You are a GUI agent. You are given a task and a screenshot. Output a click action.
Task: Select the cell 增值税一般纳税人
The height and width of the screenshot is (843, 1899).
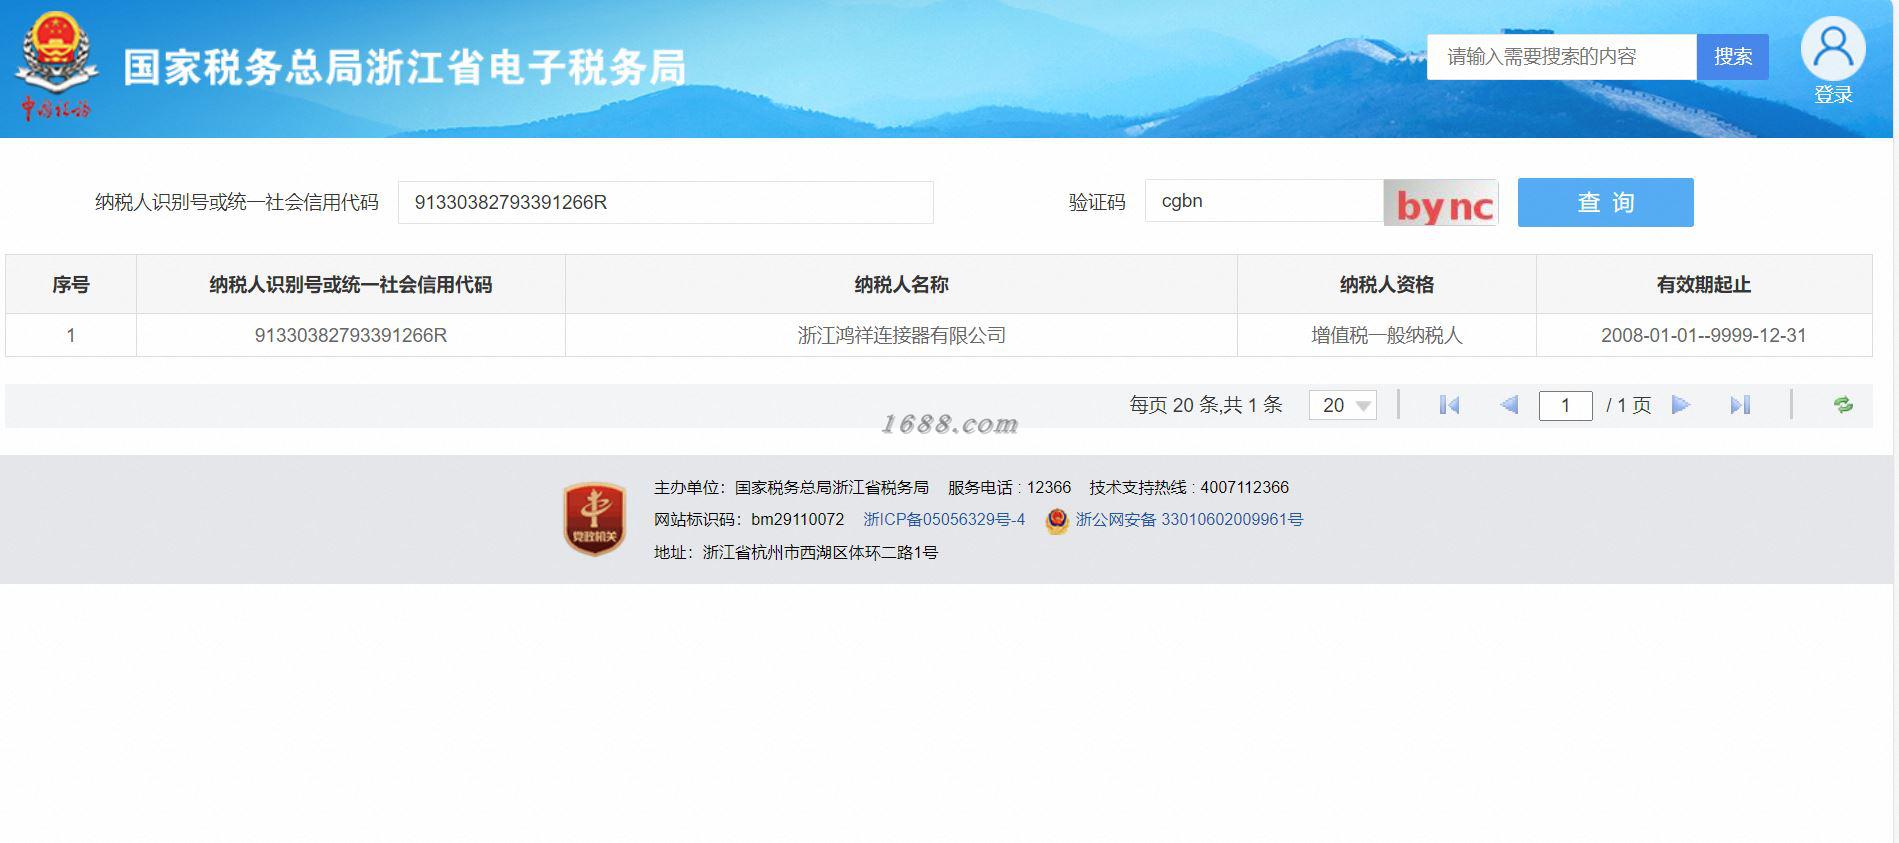[x=1386, y=336]
